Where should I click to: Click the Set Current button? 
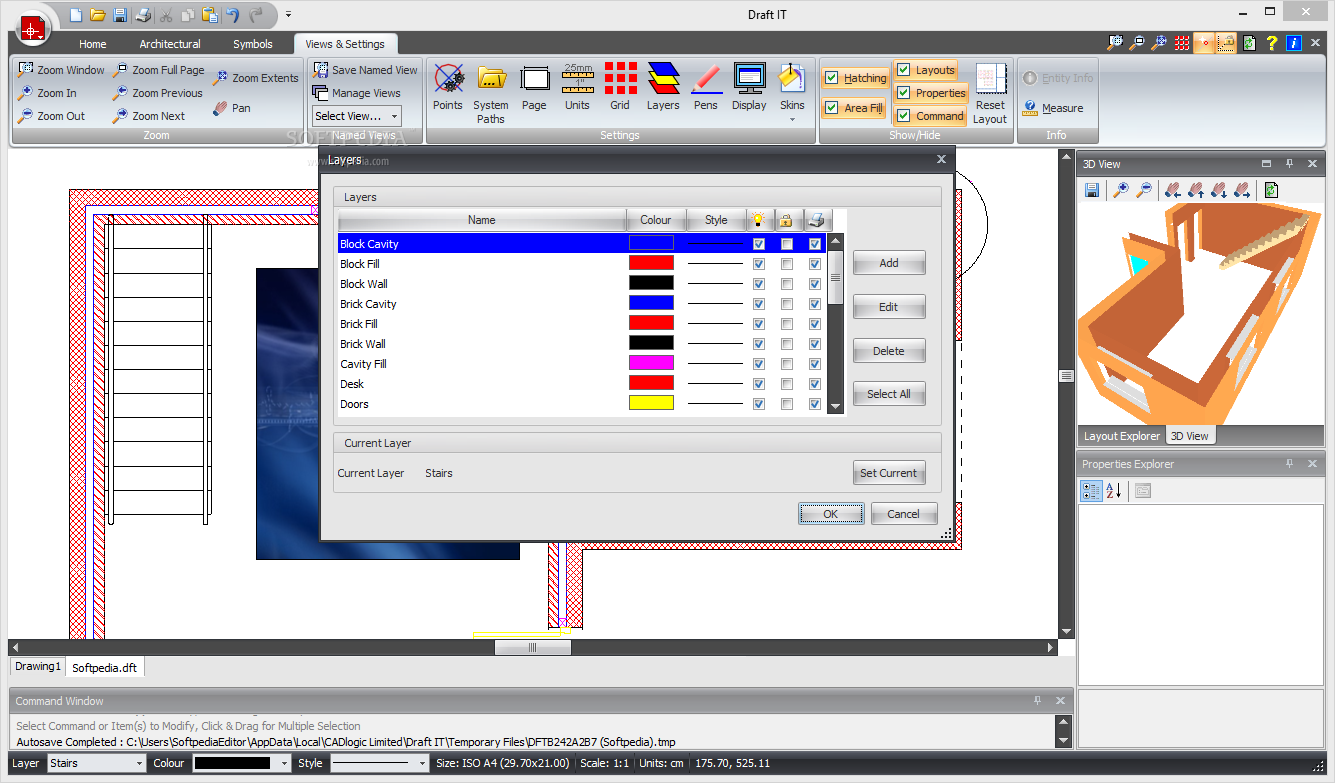(x=889, y=473)
